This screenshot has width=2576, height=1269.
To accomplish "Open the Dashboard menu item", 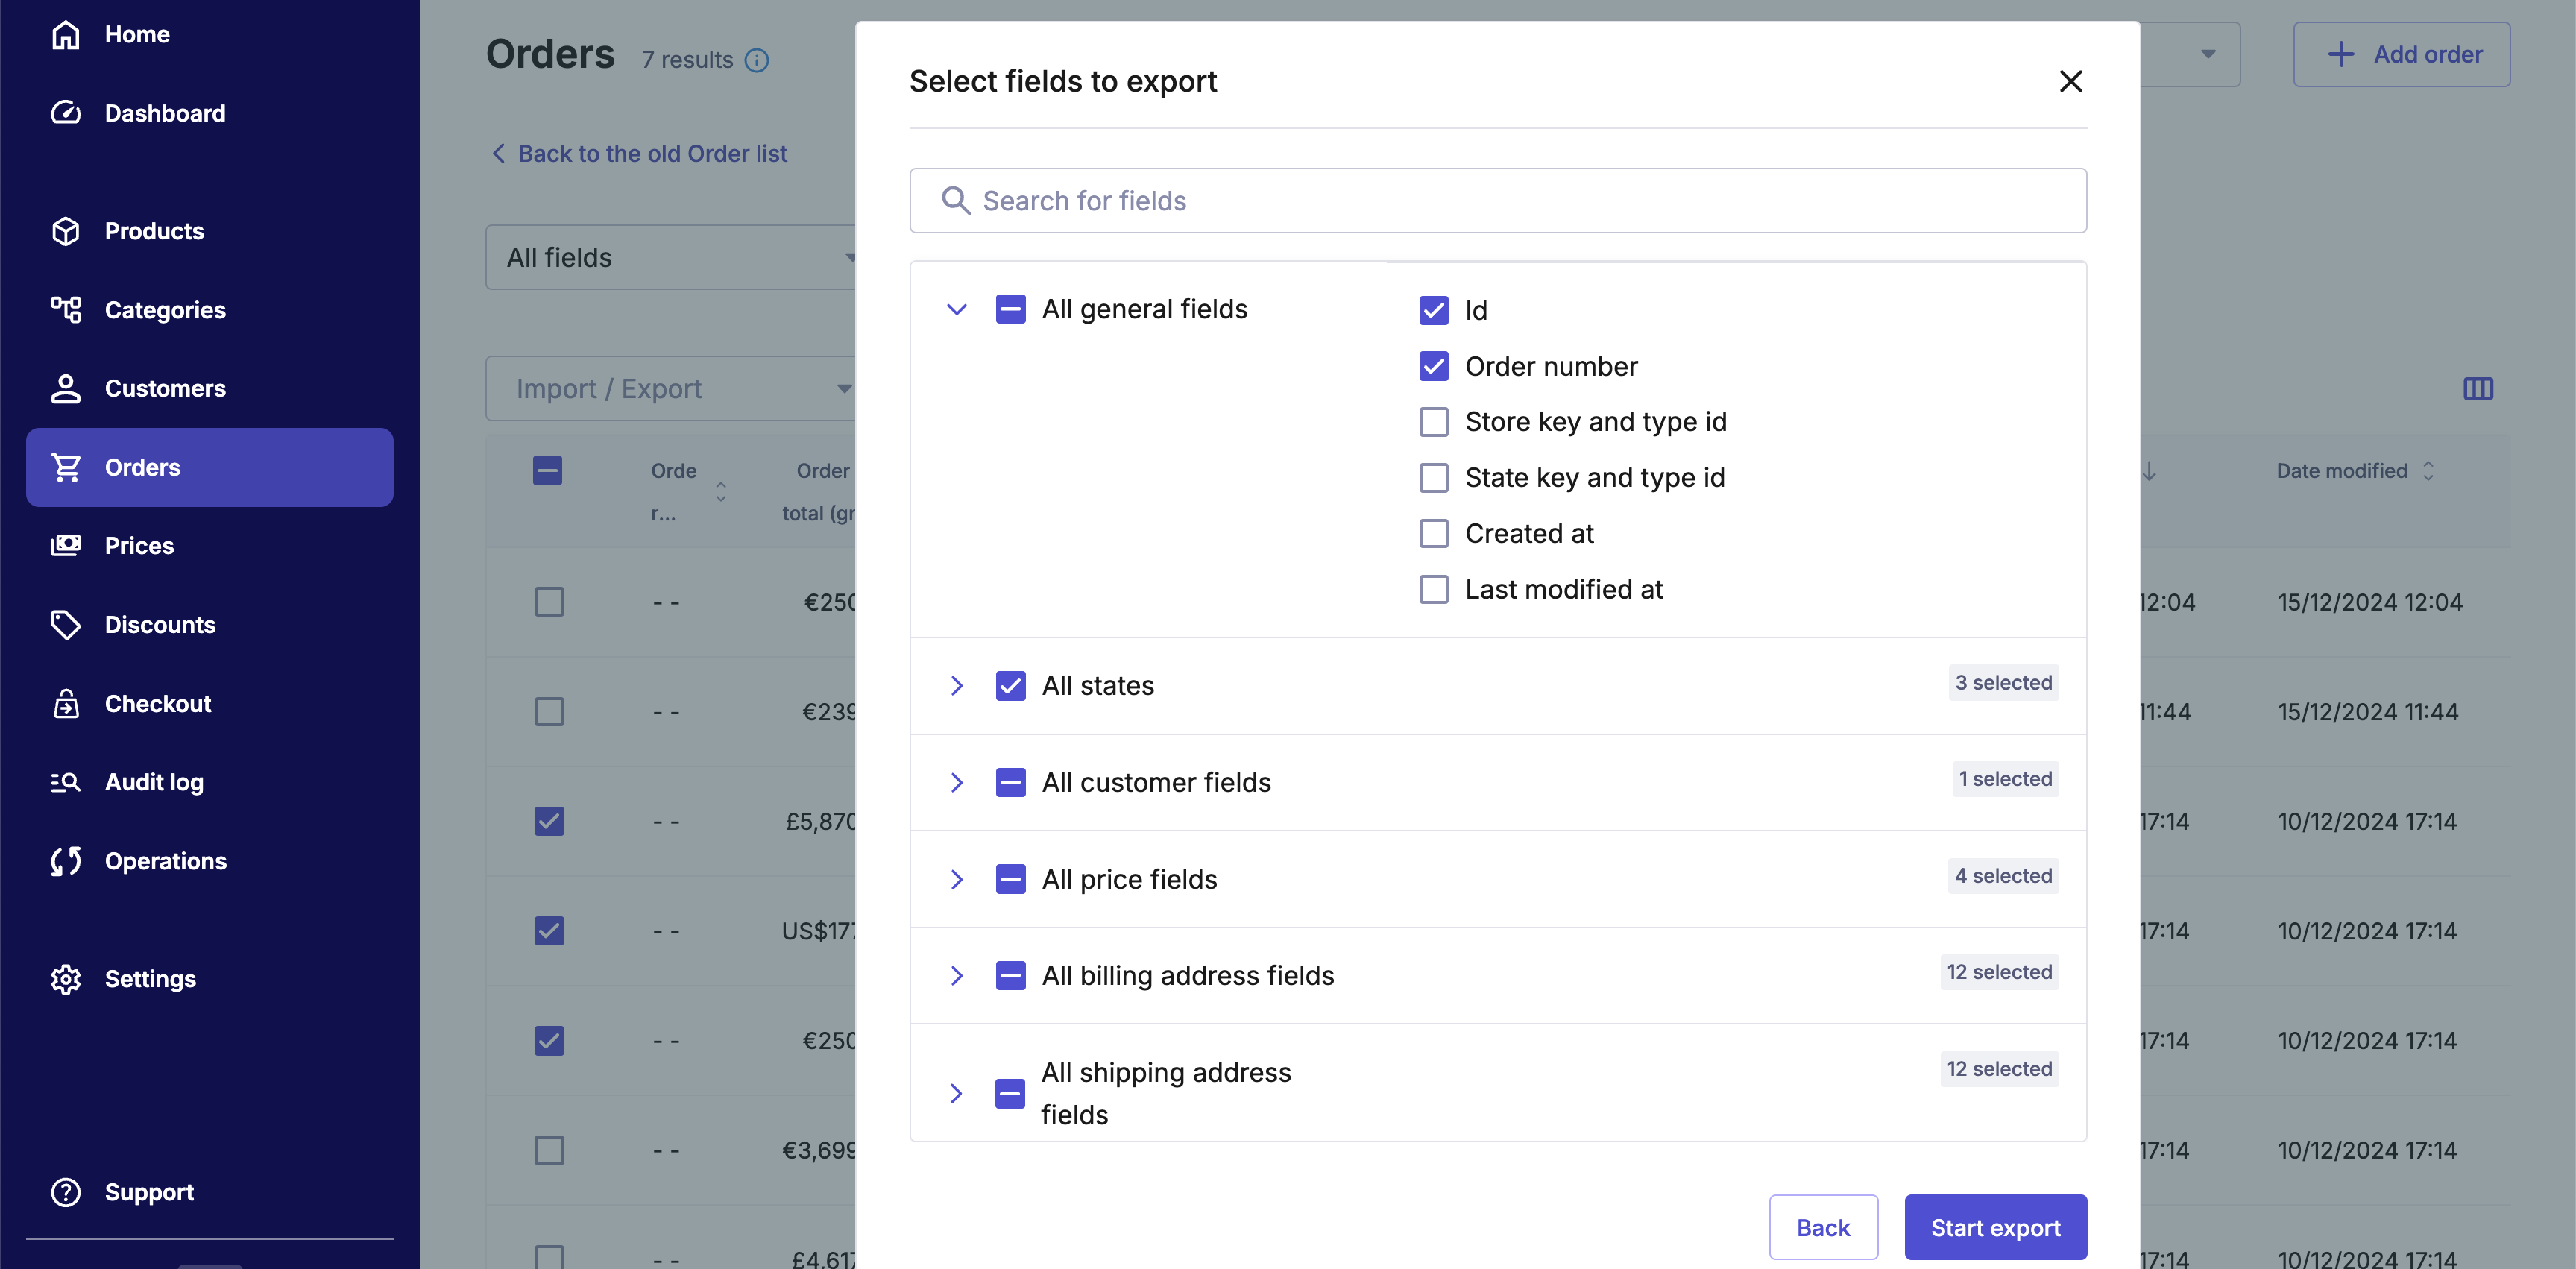I will (165, 113).
